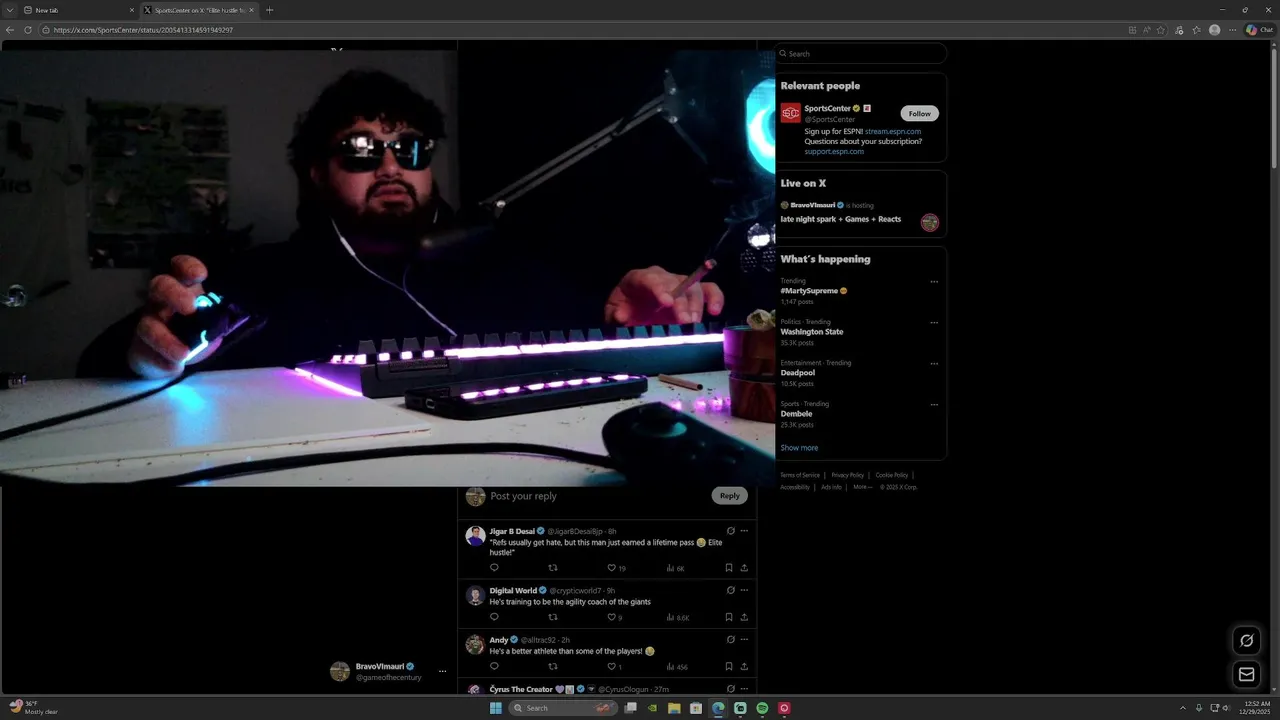This screenshot has height=720, width=1280.
Task: Open the Grok icon on Jigar B Desai's comment
Action: coord(730,531)
